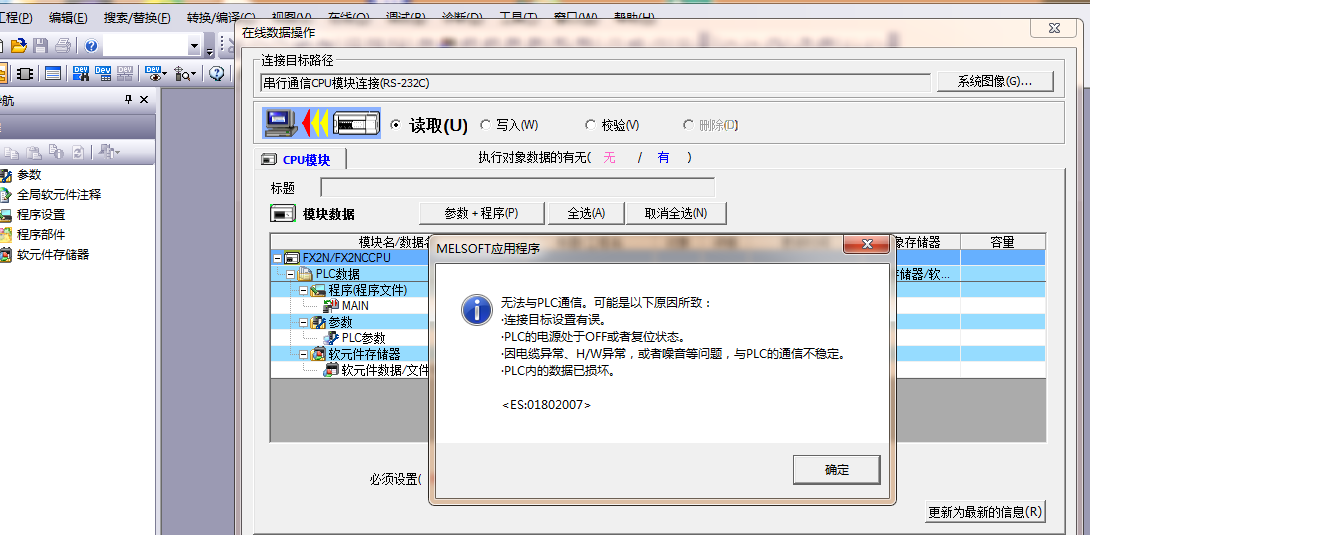Open help via the blue question mark icon
This screenshot has height=559, width=1332.
coord(91,46)
